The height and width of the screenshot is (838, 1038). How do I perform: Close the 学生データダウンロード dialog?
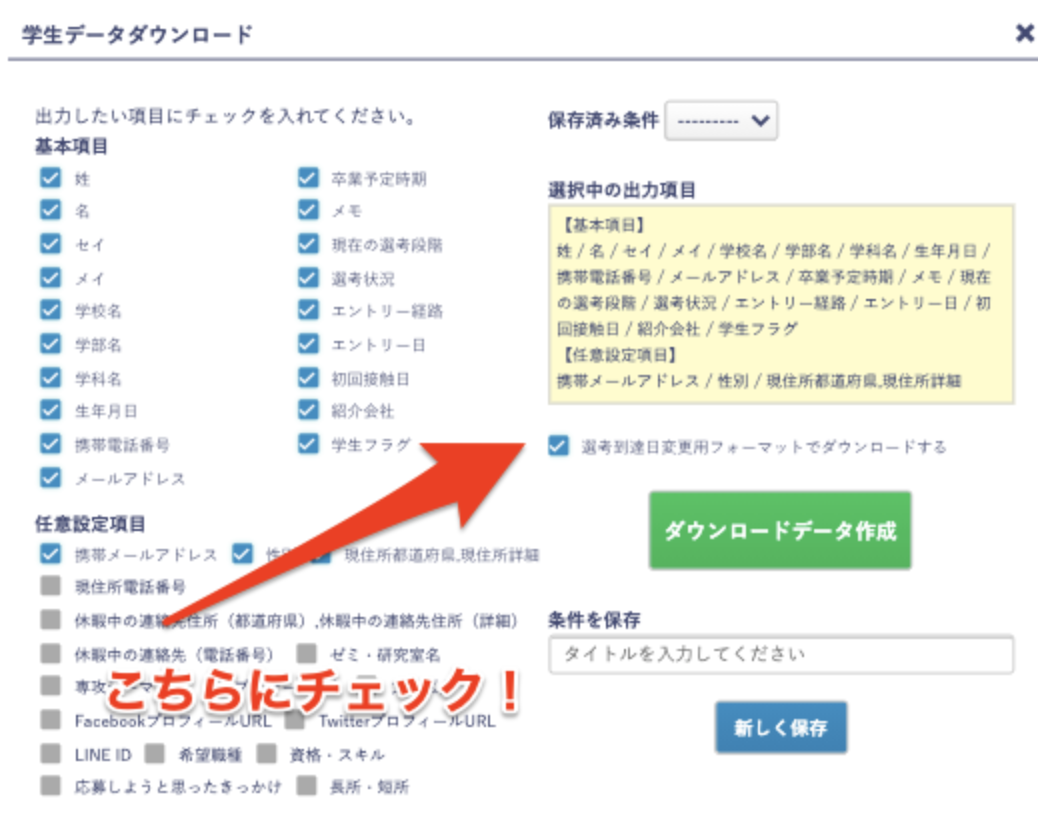coord(1024,33)
